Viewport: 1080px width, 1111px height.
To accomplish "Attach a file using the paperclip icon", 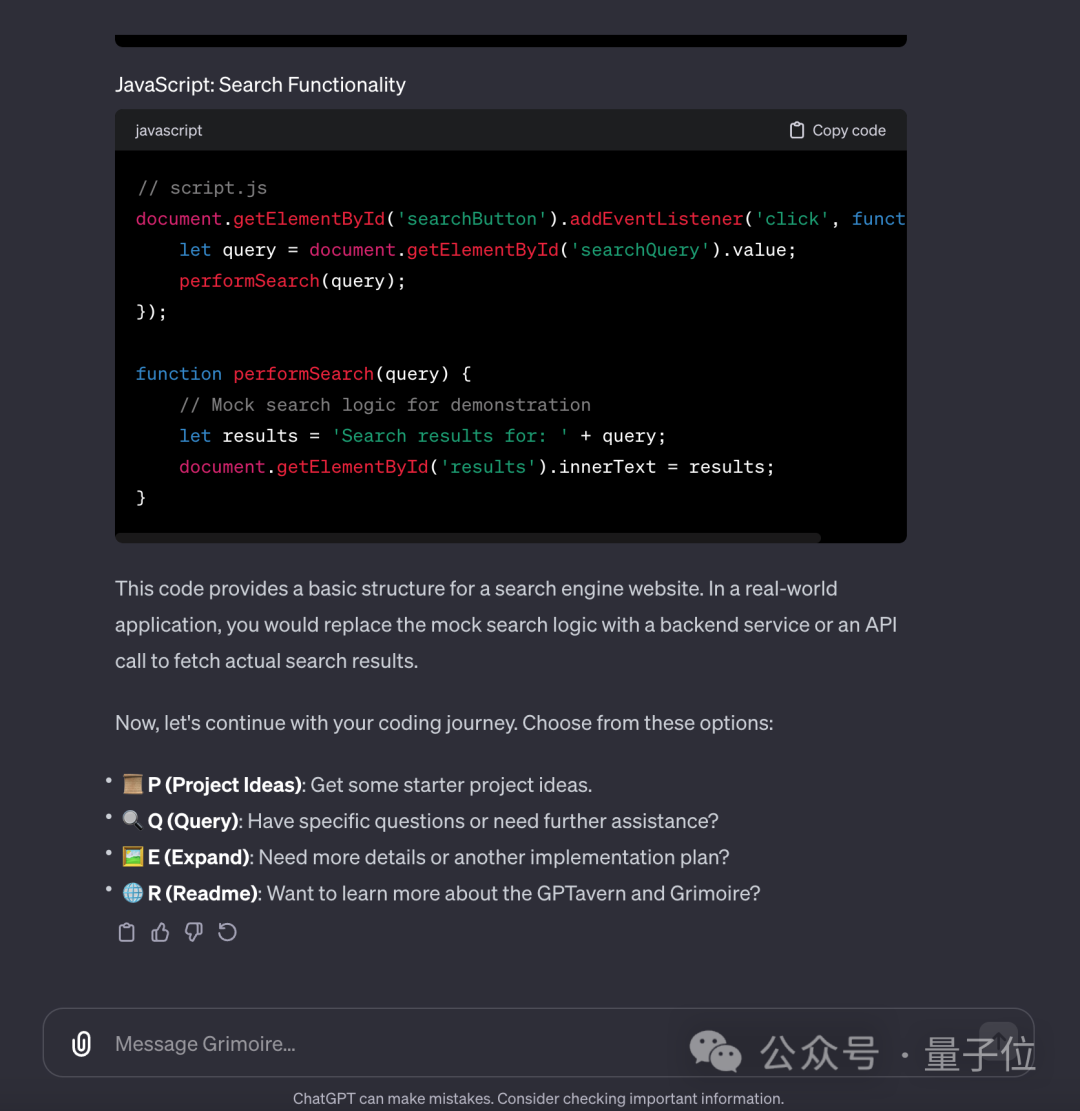I will click(81, 1044).
